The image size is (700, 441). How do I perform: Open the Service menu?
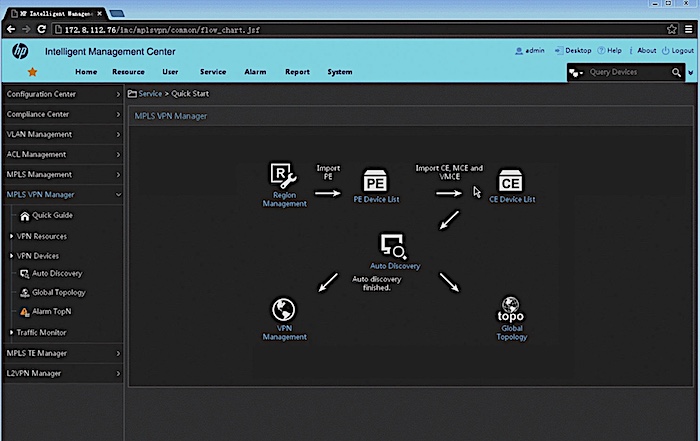click(x=213, y=72)
